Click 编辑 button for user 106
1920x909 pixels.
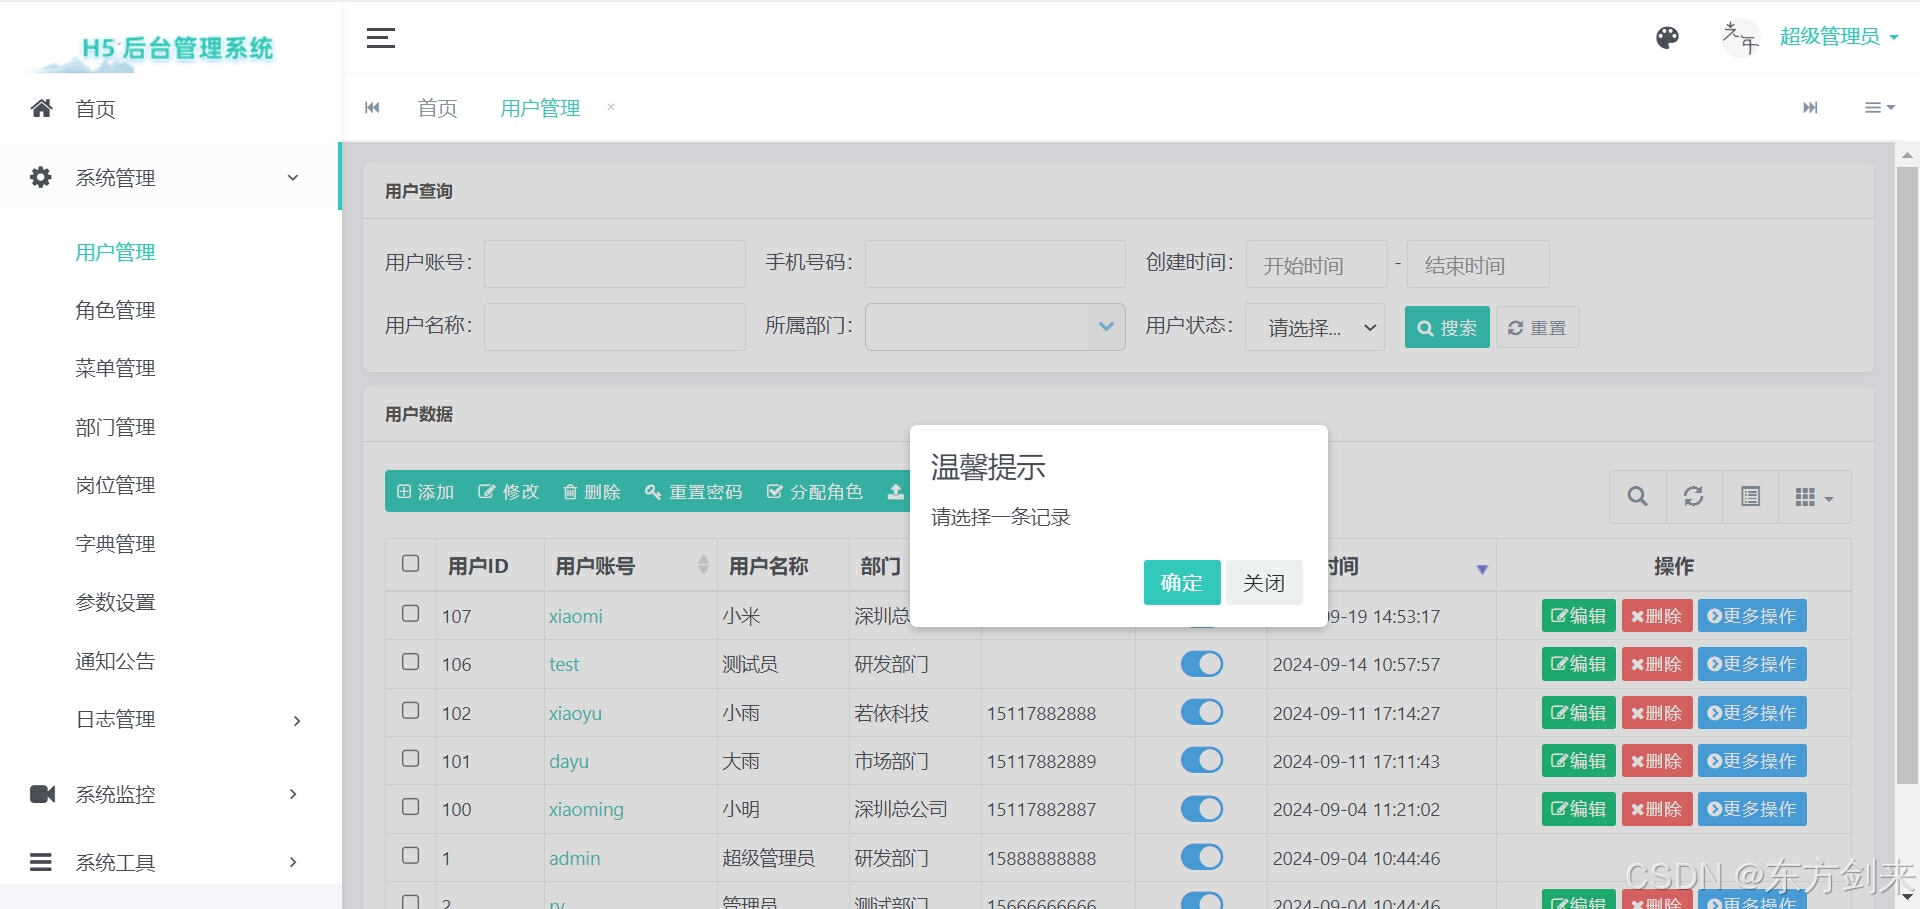(x=1578, y=664)
